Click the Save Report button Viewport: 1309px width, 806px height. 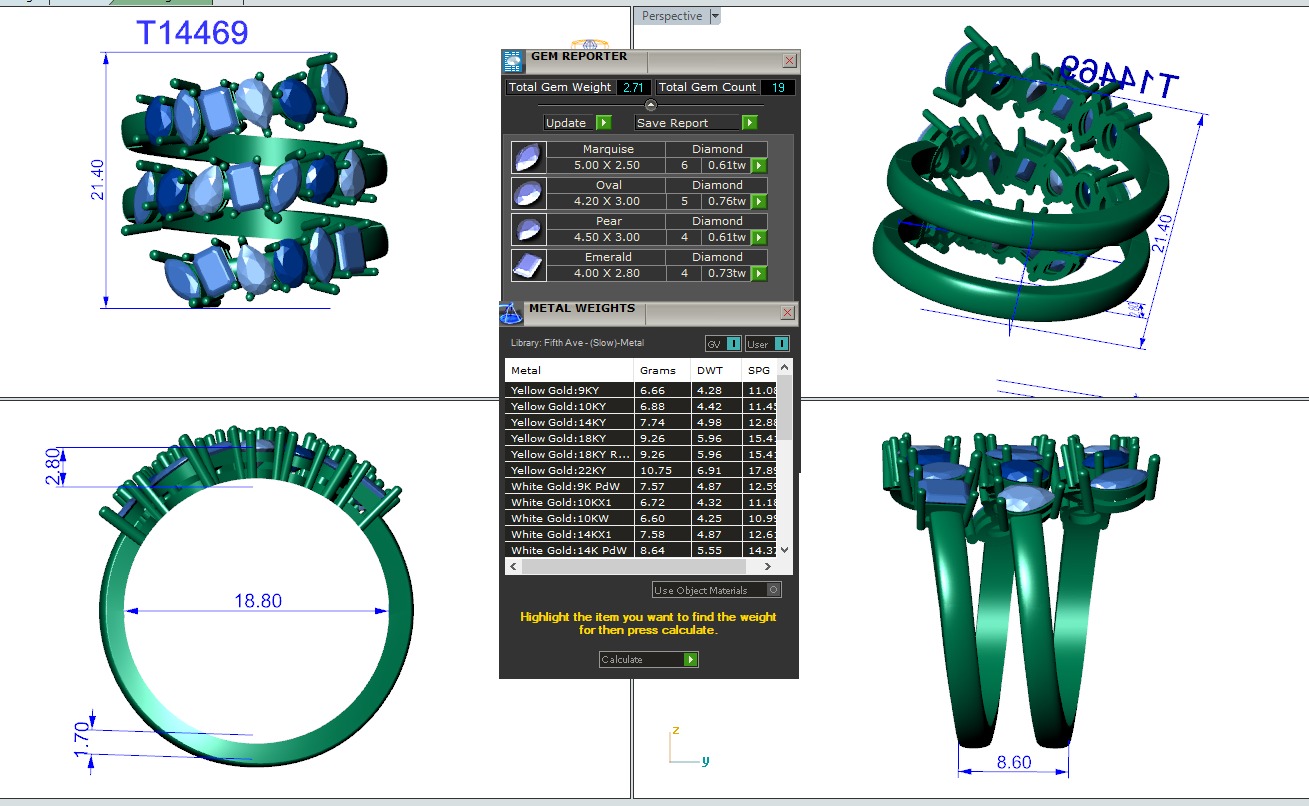click(696, 123)
